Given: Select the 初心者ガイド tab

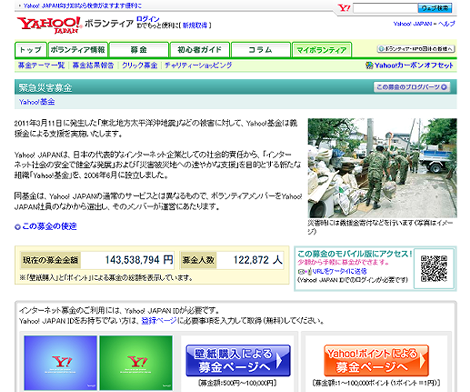Looking at the screenshot, I should tap(200, 50).
